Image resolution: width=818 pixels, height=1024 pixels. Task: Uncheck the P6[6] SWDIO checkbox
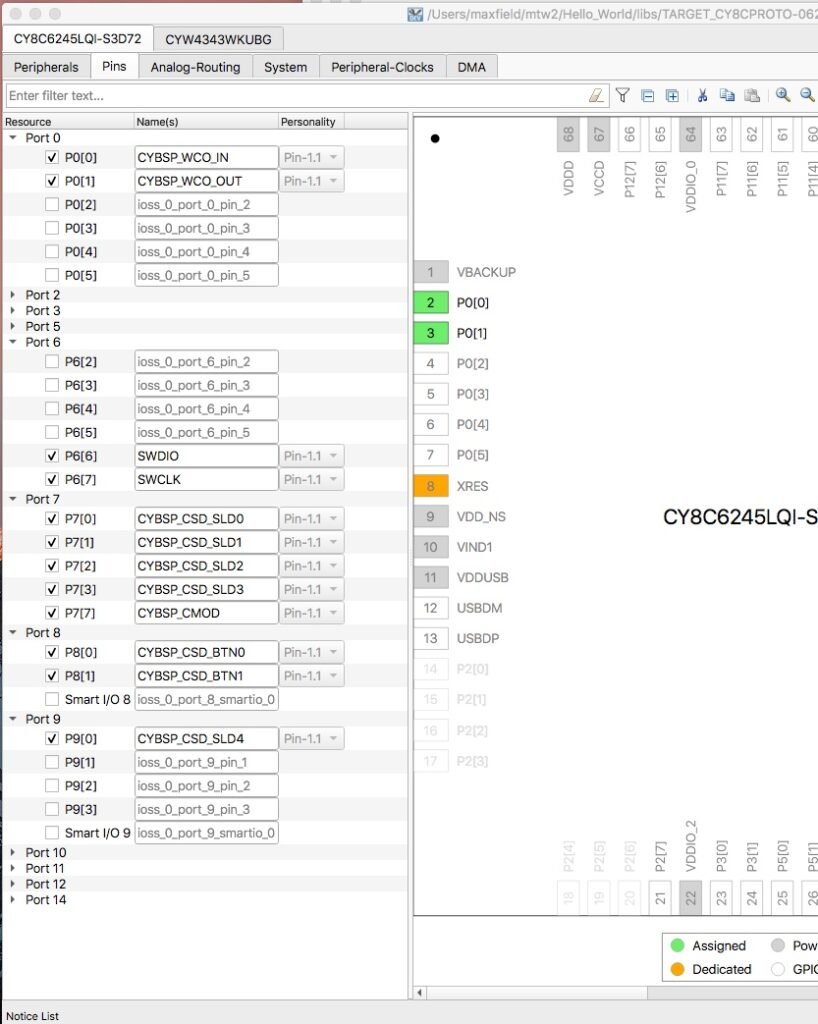click(52, 456)
